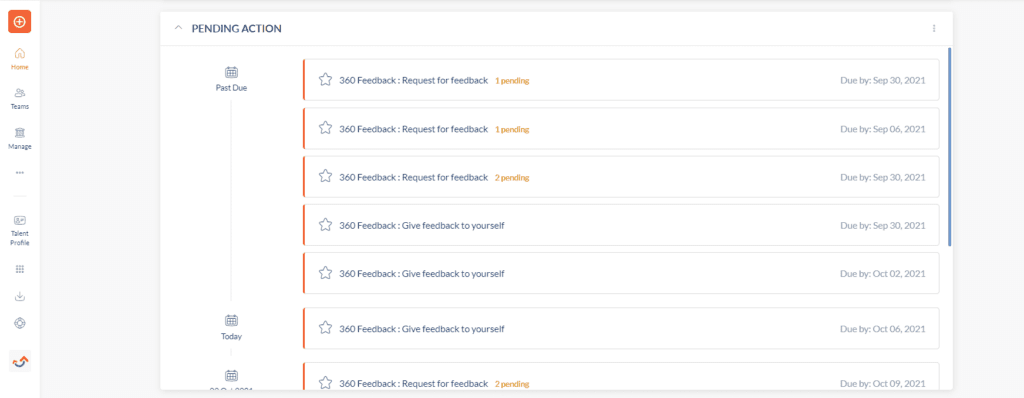Click the Today calendar icon
Viewport: 1024px width, 398px height.
click(231, 320)
